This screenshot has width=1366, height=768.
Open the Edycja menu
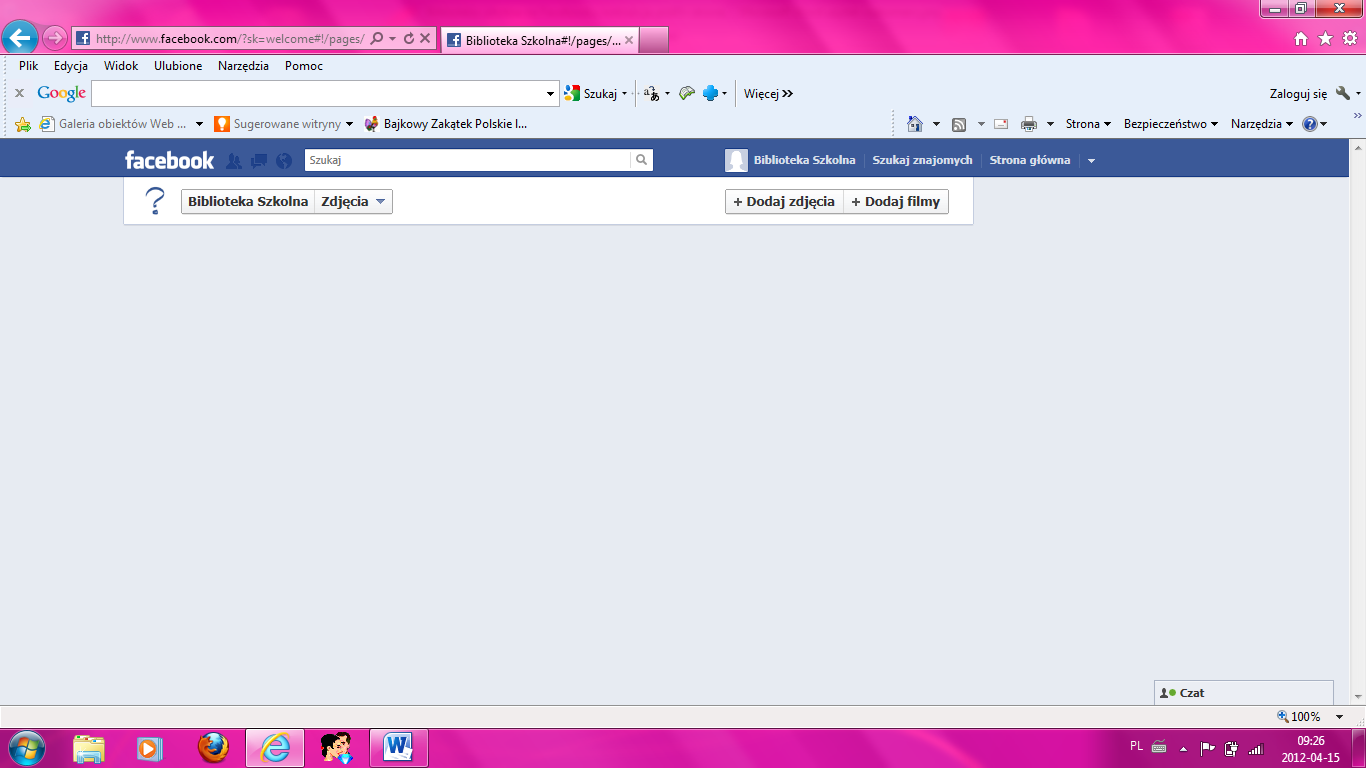pyautogui.click(x=71, y=66)
